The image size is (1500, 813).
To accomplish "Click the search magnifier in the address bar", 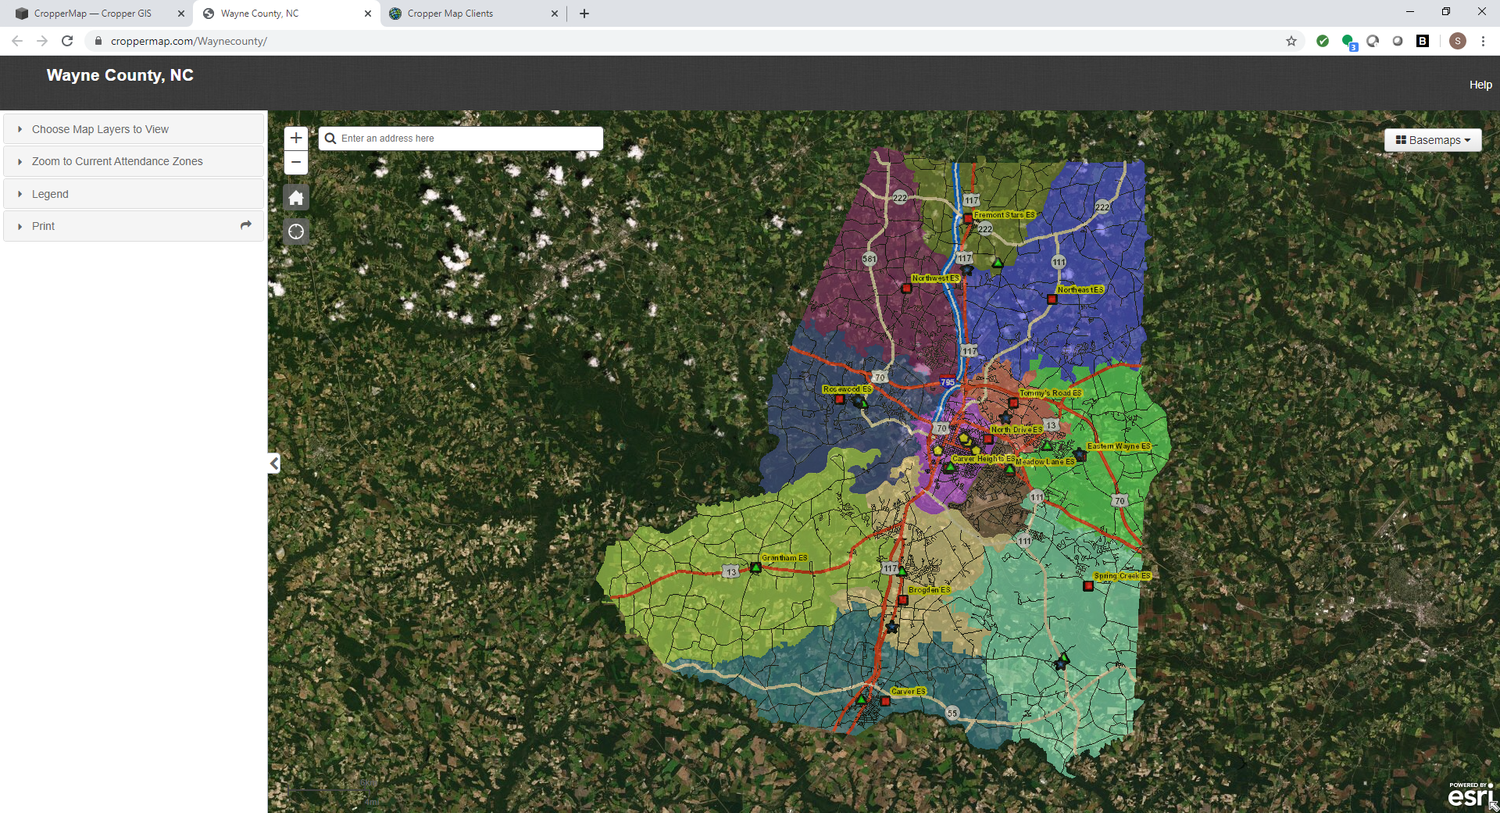I will click(330, 138).
